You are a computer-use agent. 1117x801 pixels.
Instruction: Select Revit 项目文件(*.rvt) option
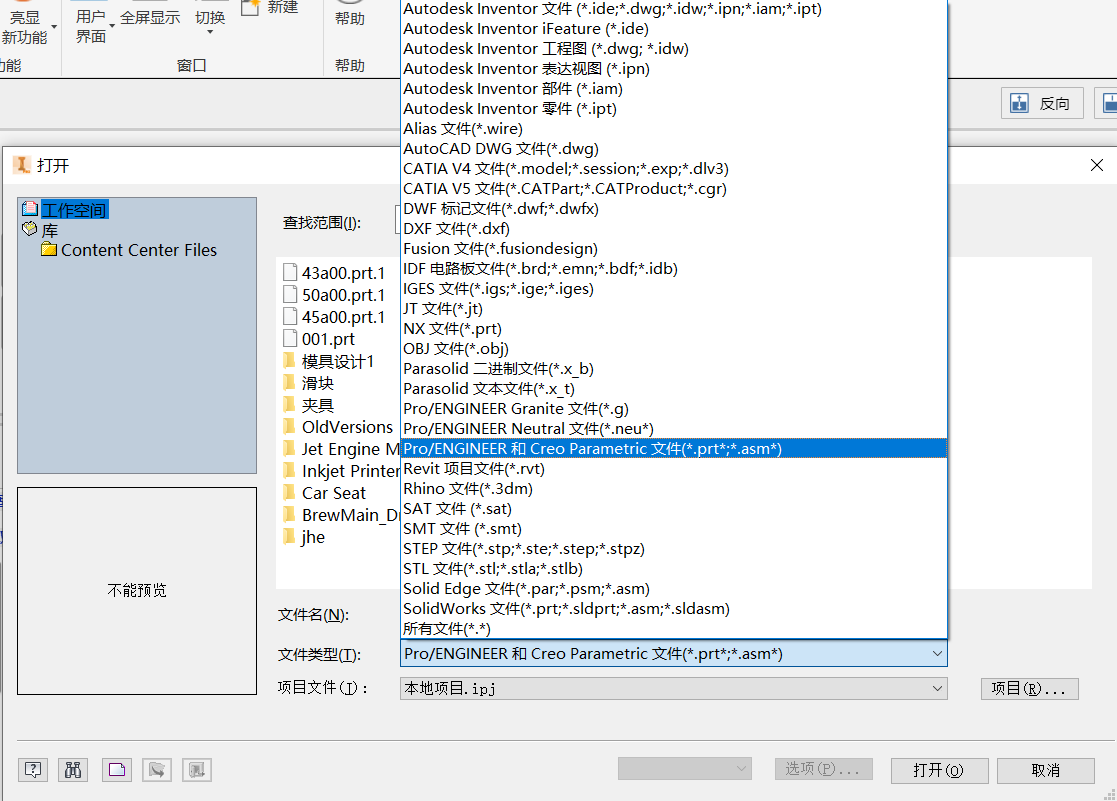click(x=674, y=469)
